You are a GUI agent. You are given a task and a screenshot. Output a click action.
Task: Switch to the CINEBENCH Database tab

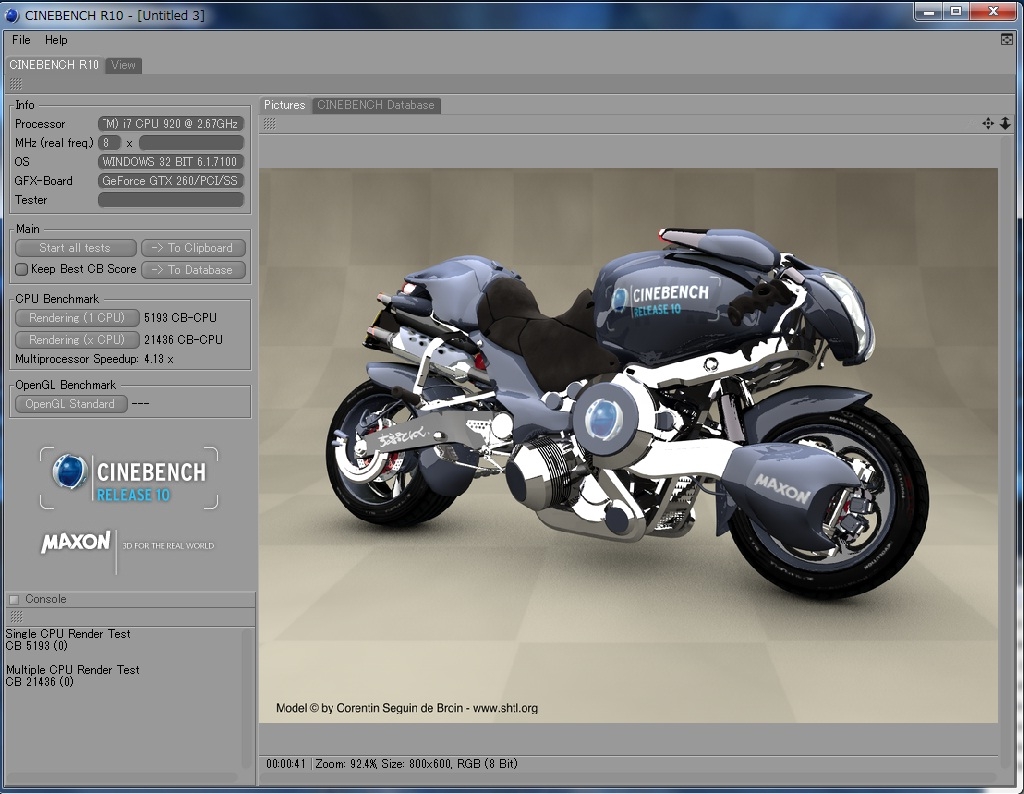[376, 105]
